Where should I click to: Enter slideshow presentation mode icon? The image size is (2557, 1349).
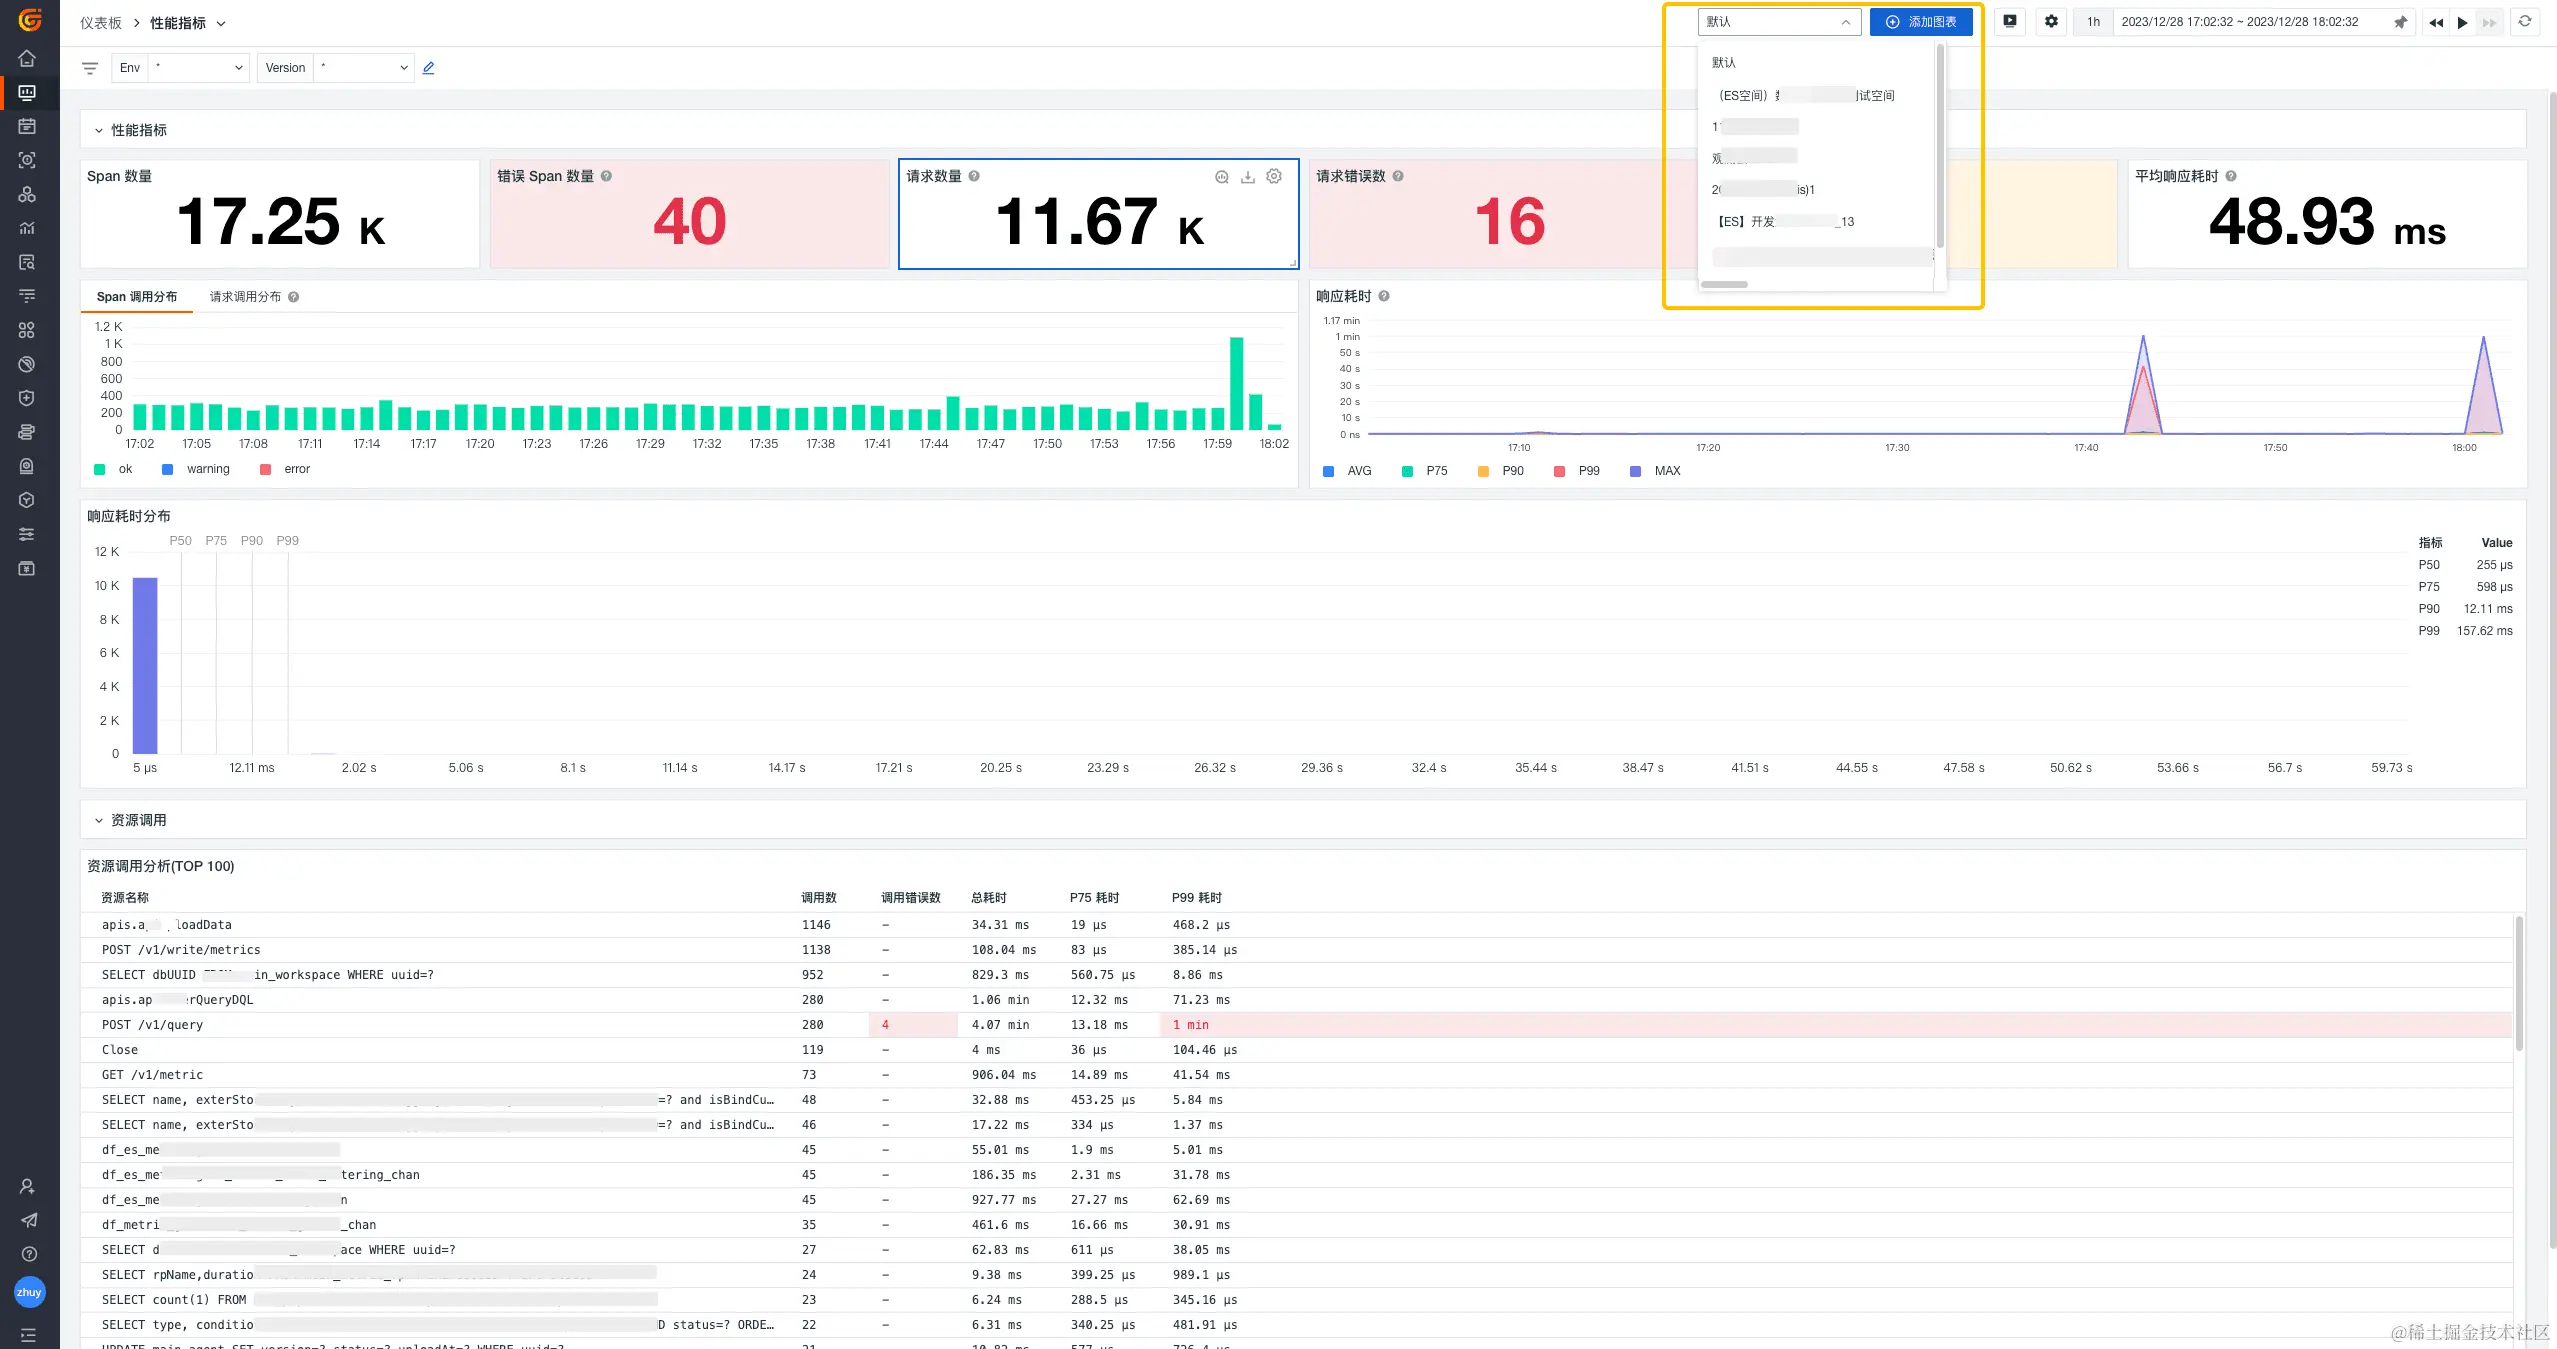2009,21
